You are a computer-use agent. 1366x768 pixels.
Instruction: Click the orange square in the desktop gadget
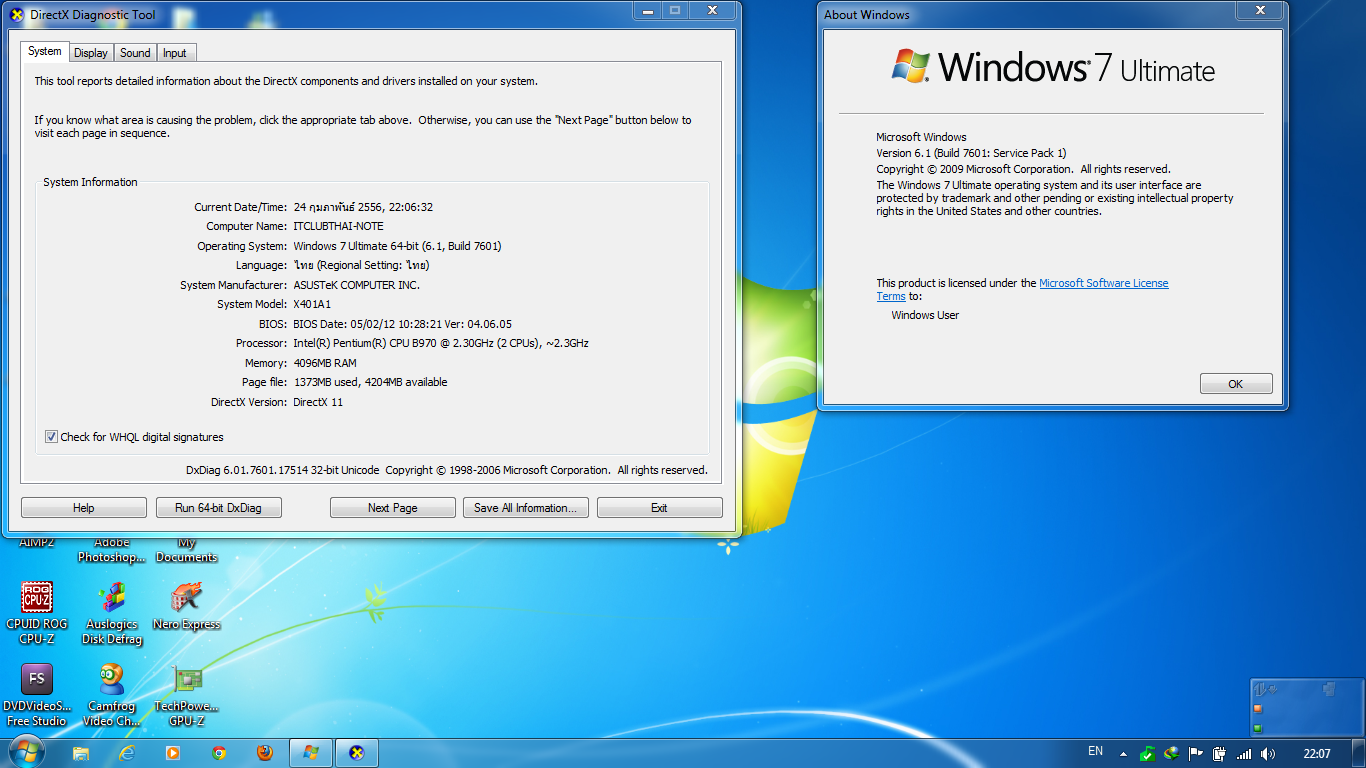click(x=1258, y=709)
